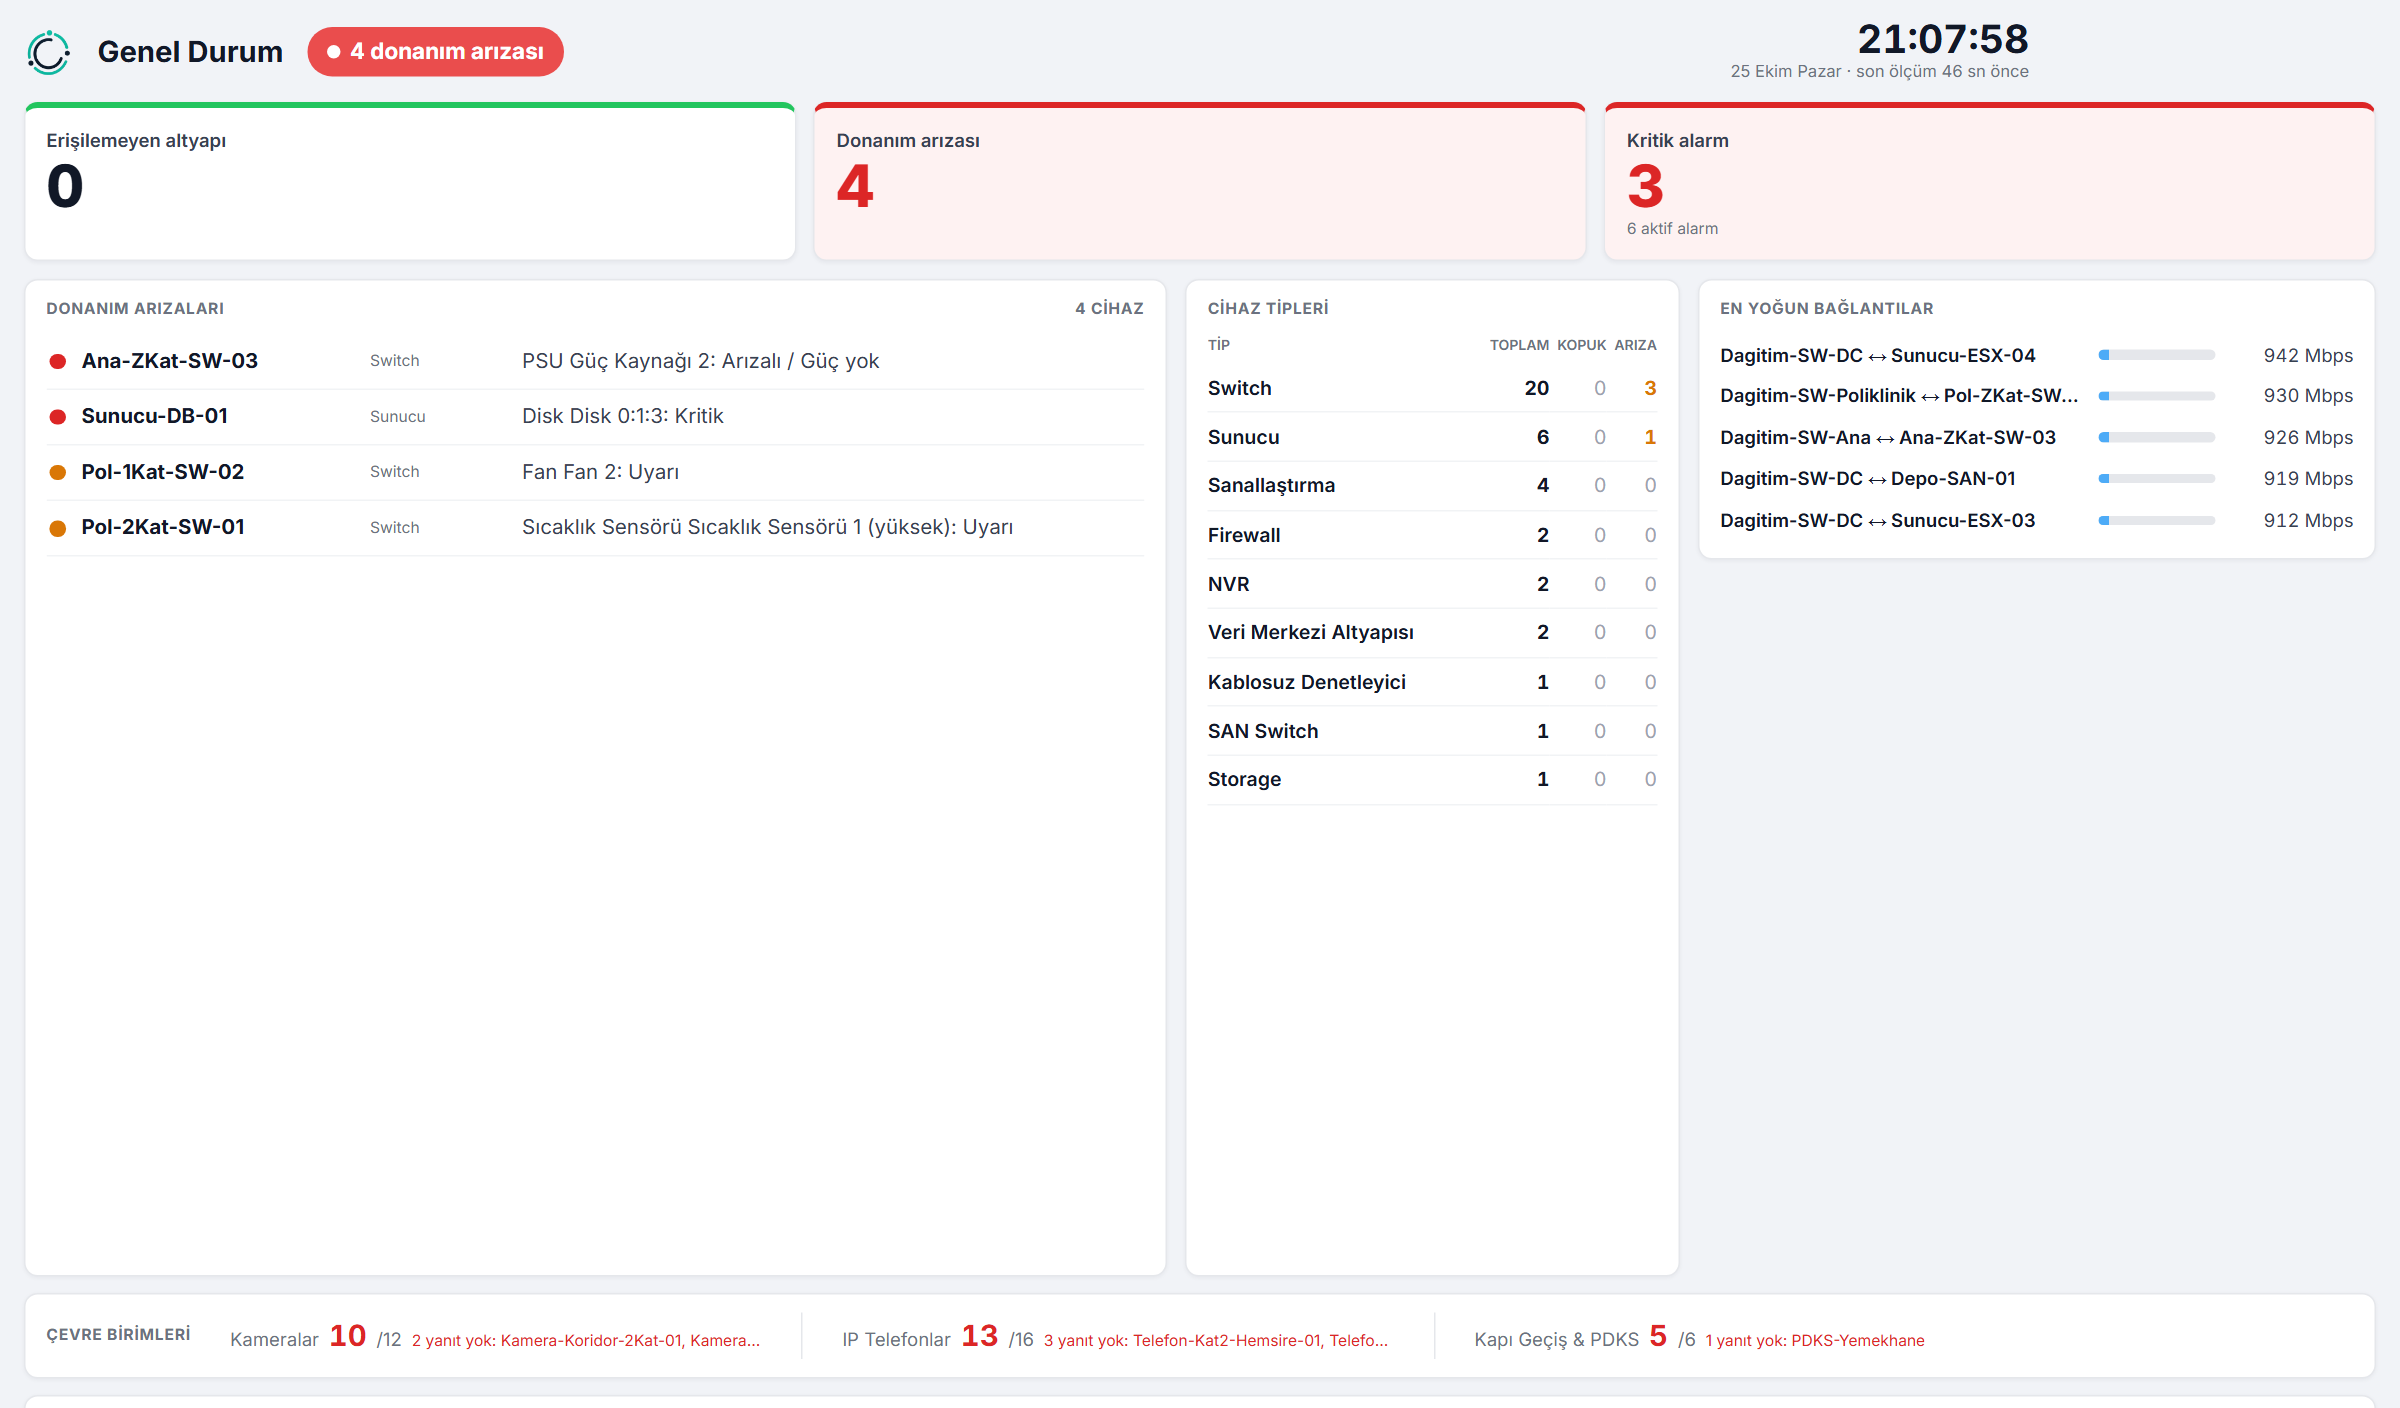Click the red status dot for Sunucu-DB-01

coord(58,417)
